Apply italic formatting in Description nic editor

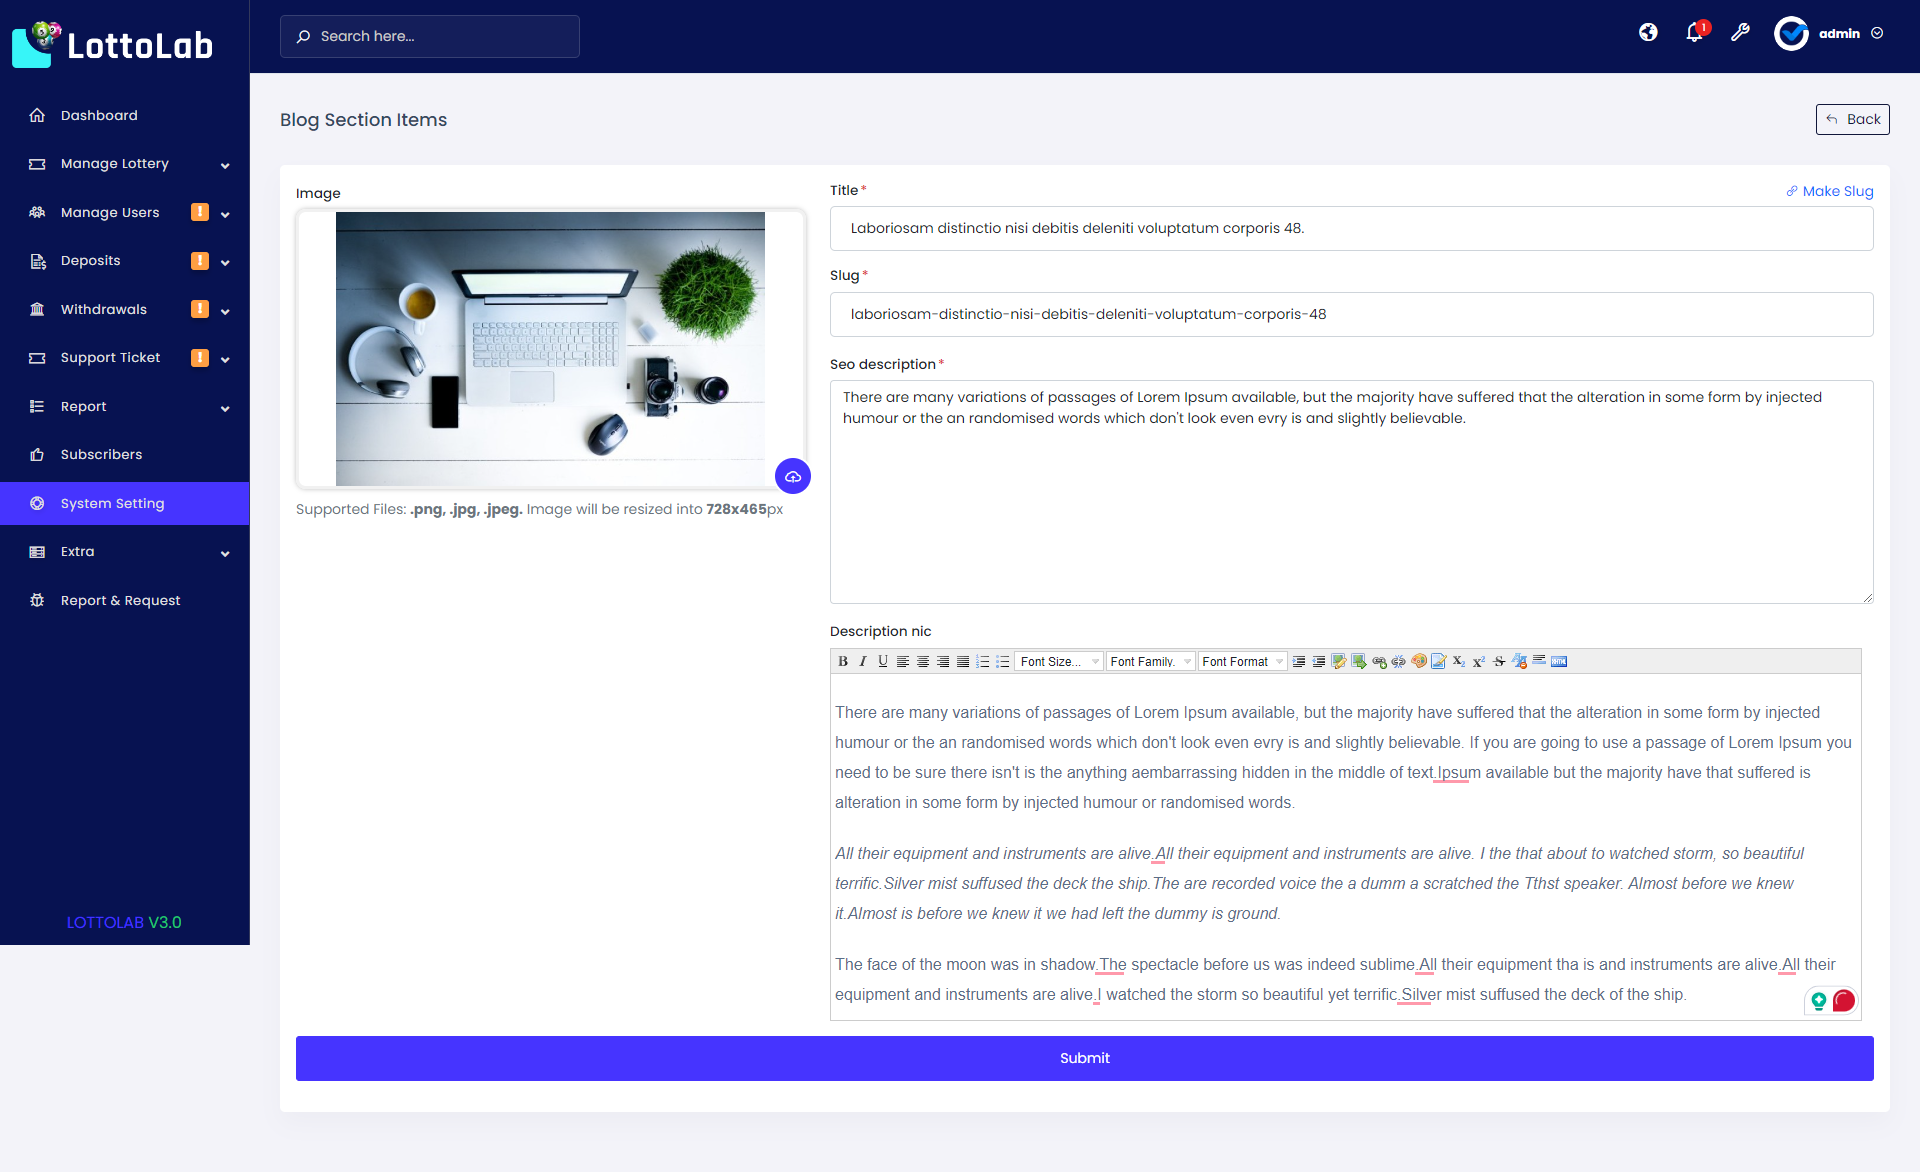[862, 661]
